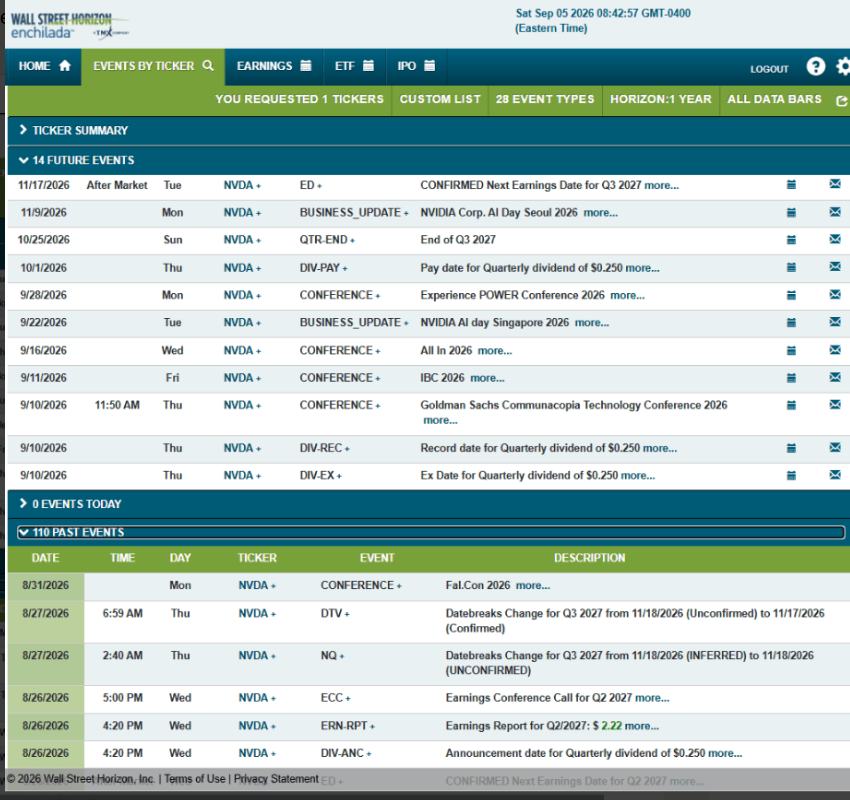Open 'more...' for Announcement date for Quarterly dividend

click(725, 753)
